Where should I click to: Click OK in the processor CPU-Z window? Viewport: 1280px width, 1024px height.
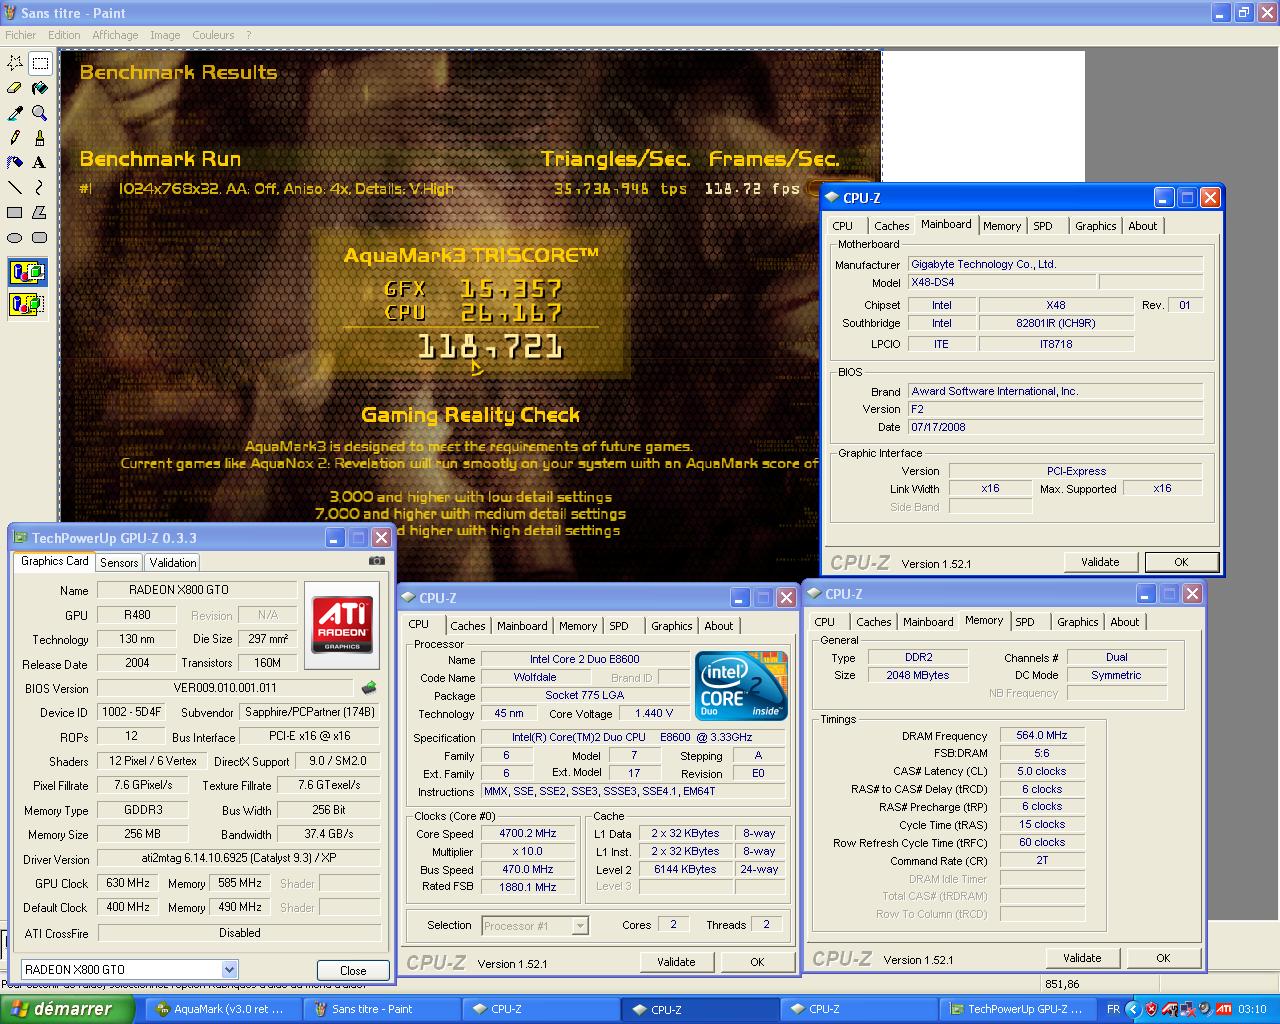(757, 962)
